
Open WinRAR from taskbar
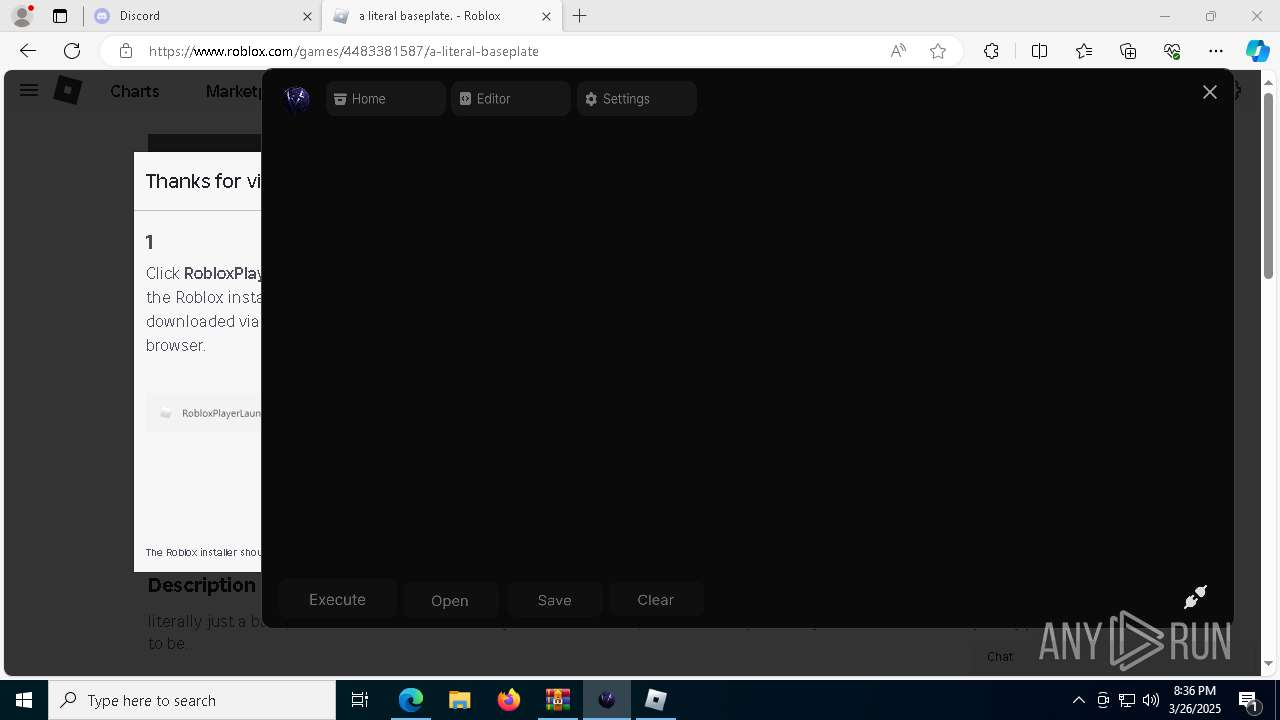tap(558, 700)
